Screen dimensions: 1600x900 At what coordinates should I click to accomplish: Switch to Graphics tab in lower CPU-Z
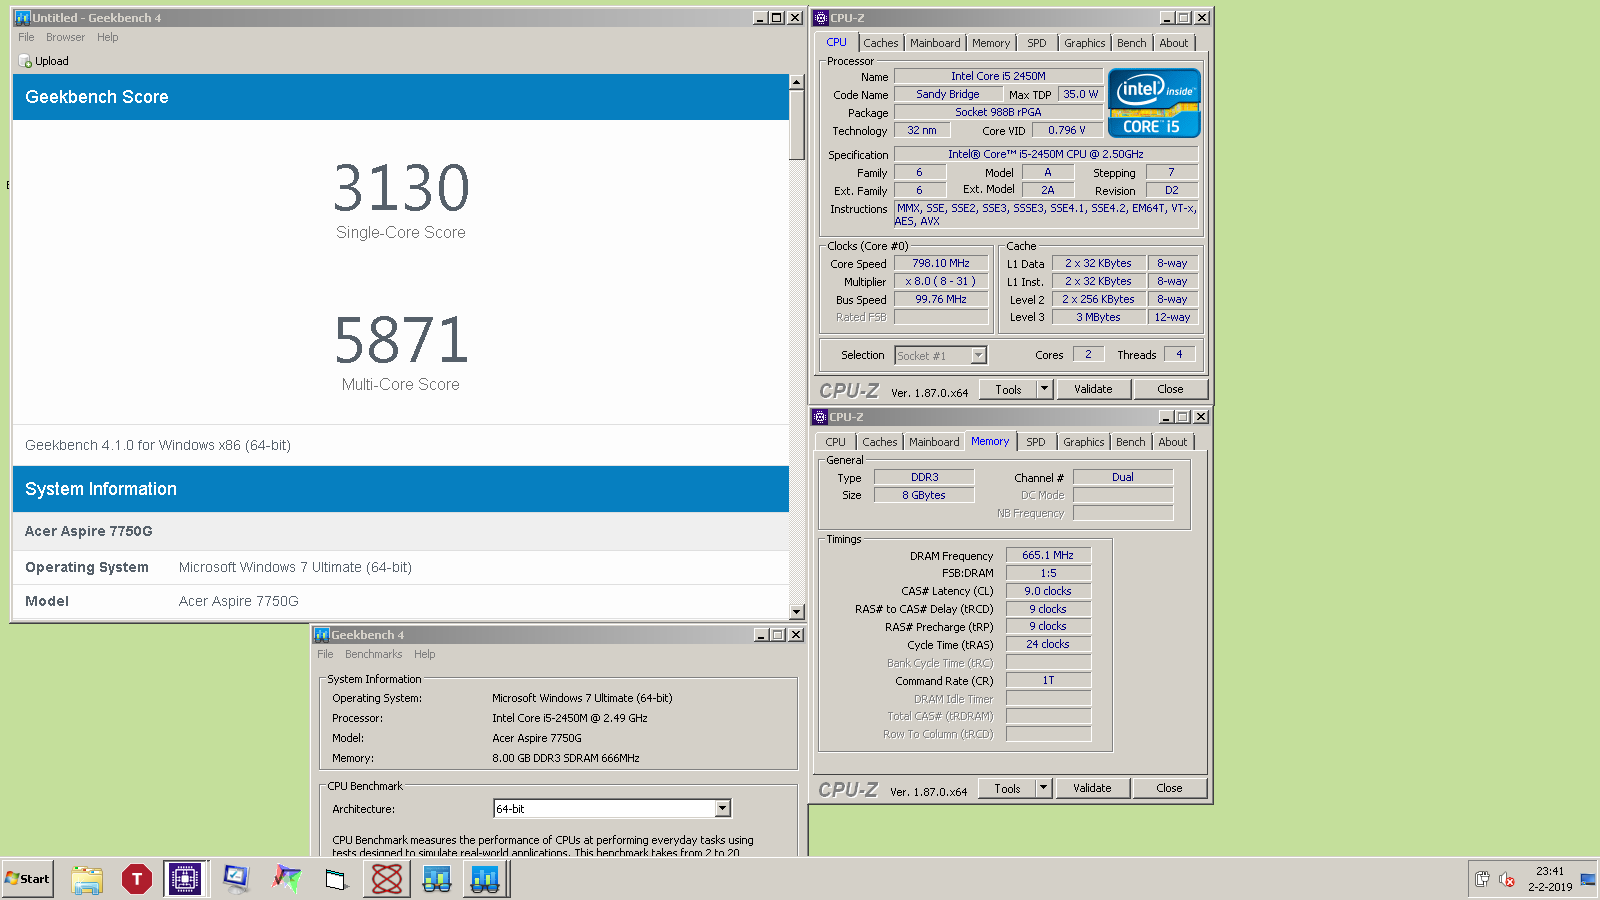pos(1084,442)
